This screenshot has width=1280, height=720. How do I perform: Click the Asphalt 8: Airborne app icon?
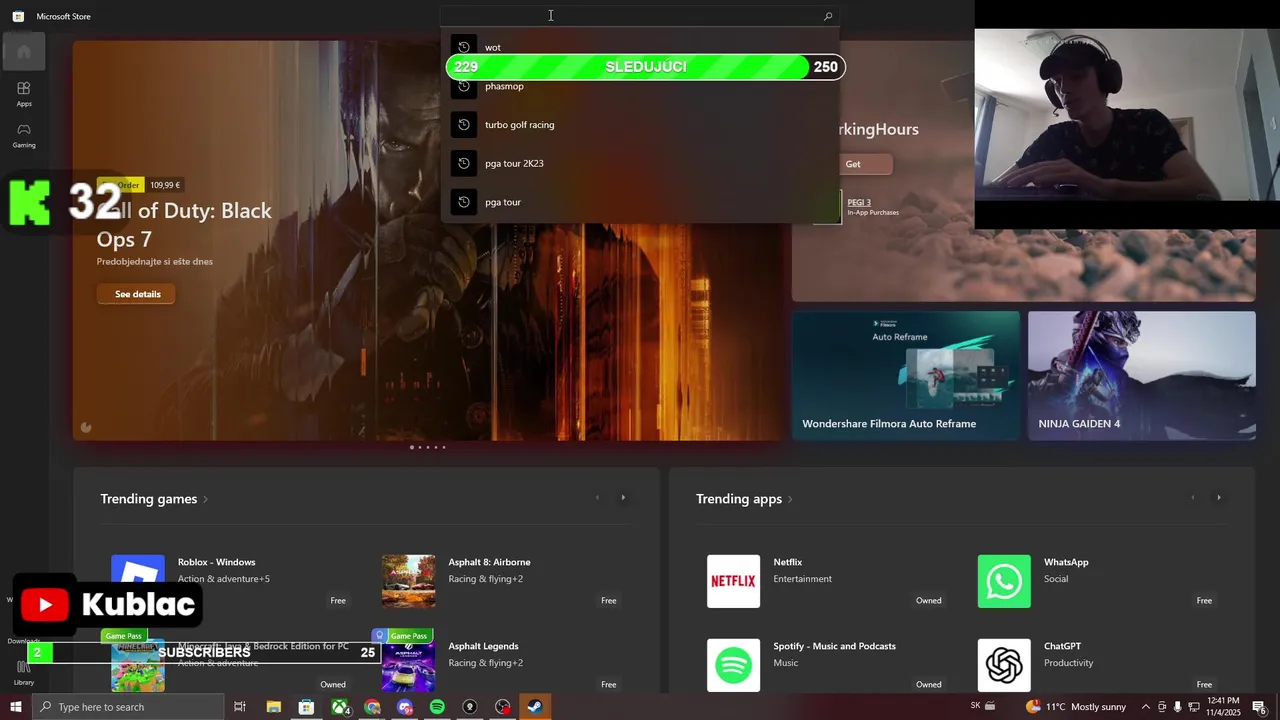[x=408, y=581]
